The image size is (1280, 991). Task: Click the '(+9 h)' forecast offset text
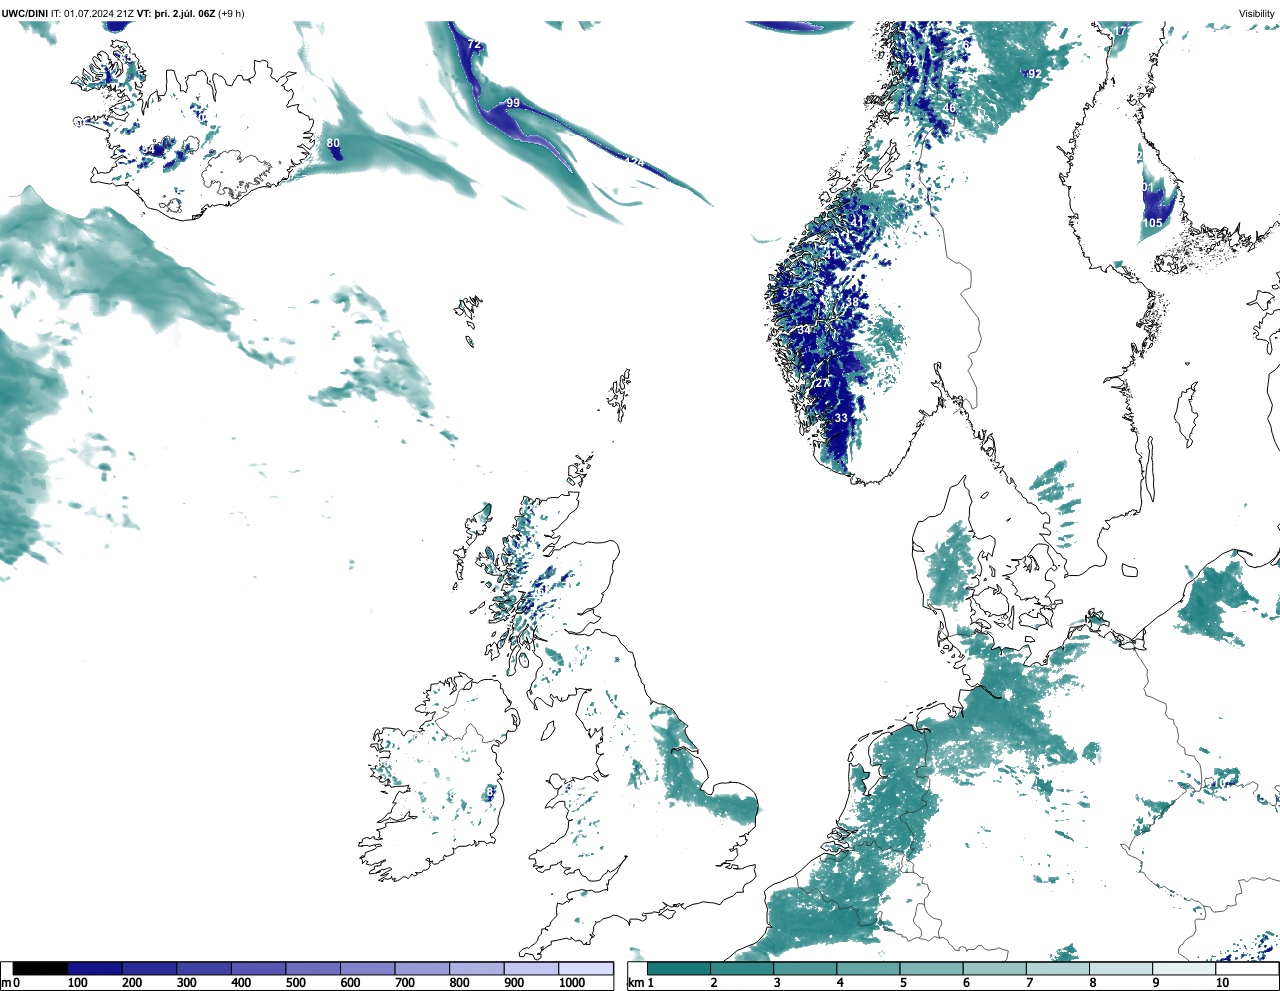[x=231, y=13]
